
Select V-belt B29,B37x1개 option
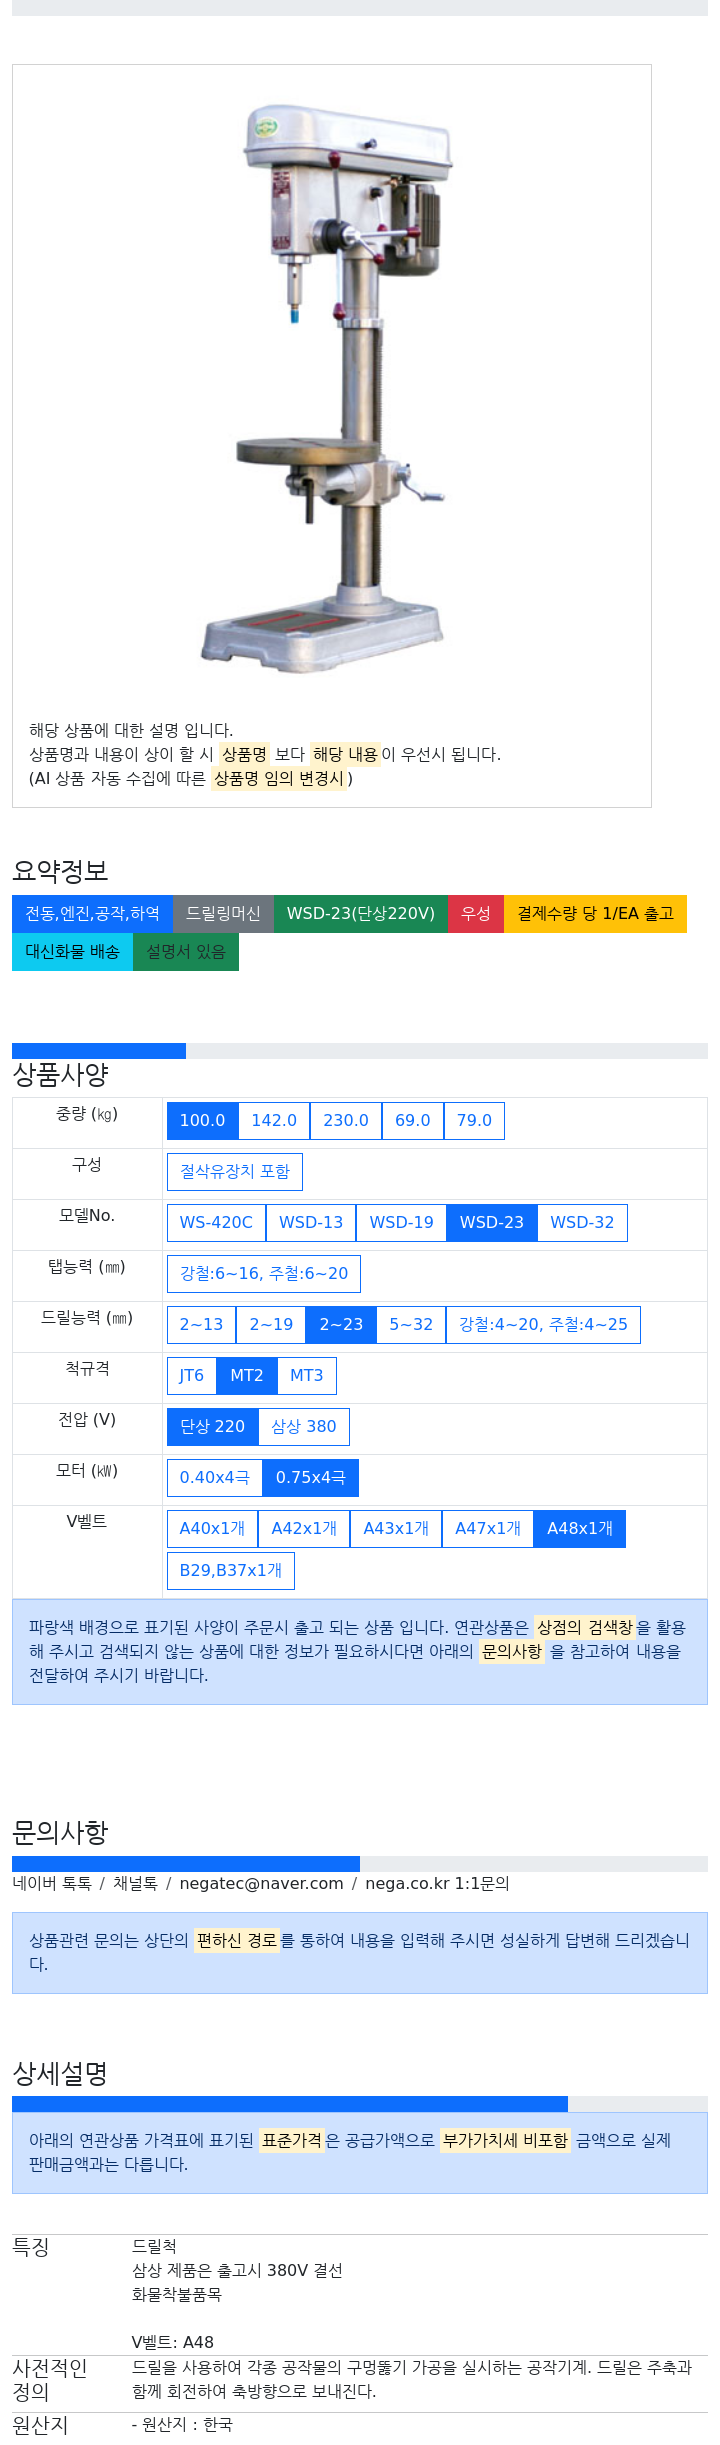coord(231,1570)
